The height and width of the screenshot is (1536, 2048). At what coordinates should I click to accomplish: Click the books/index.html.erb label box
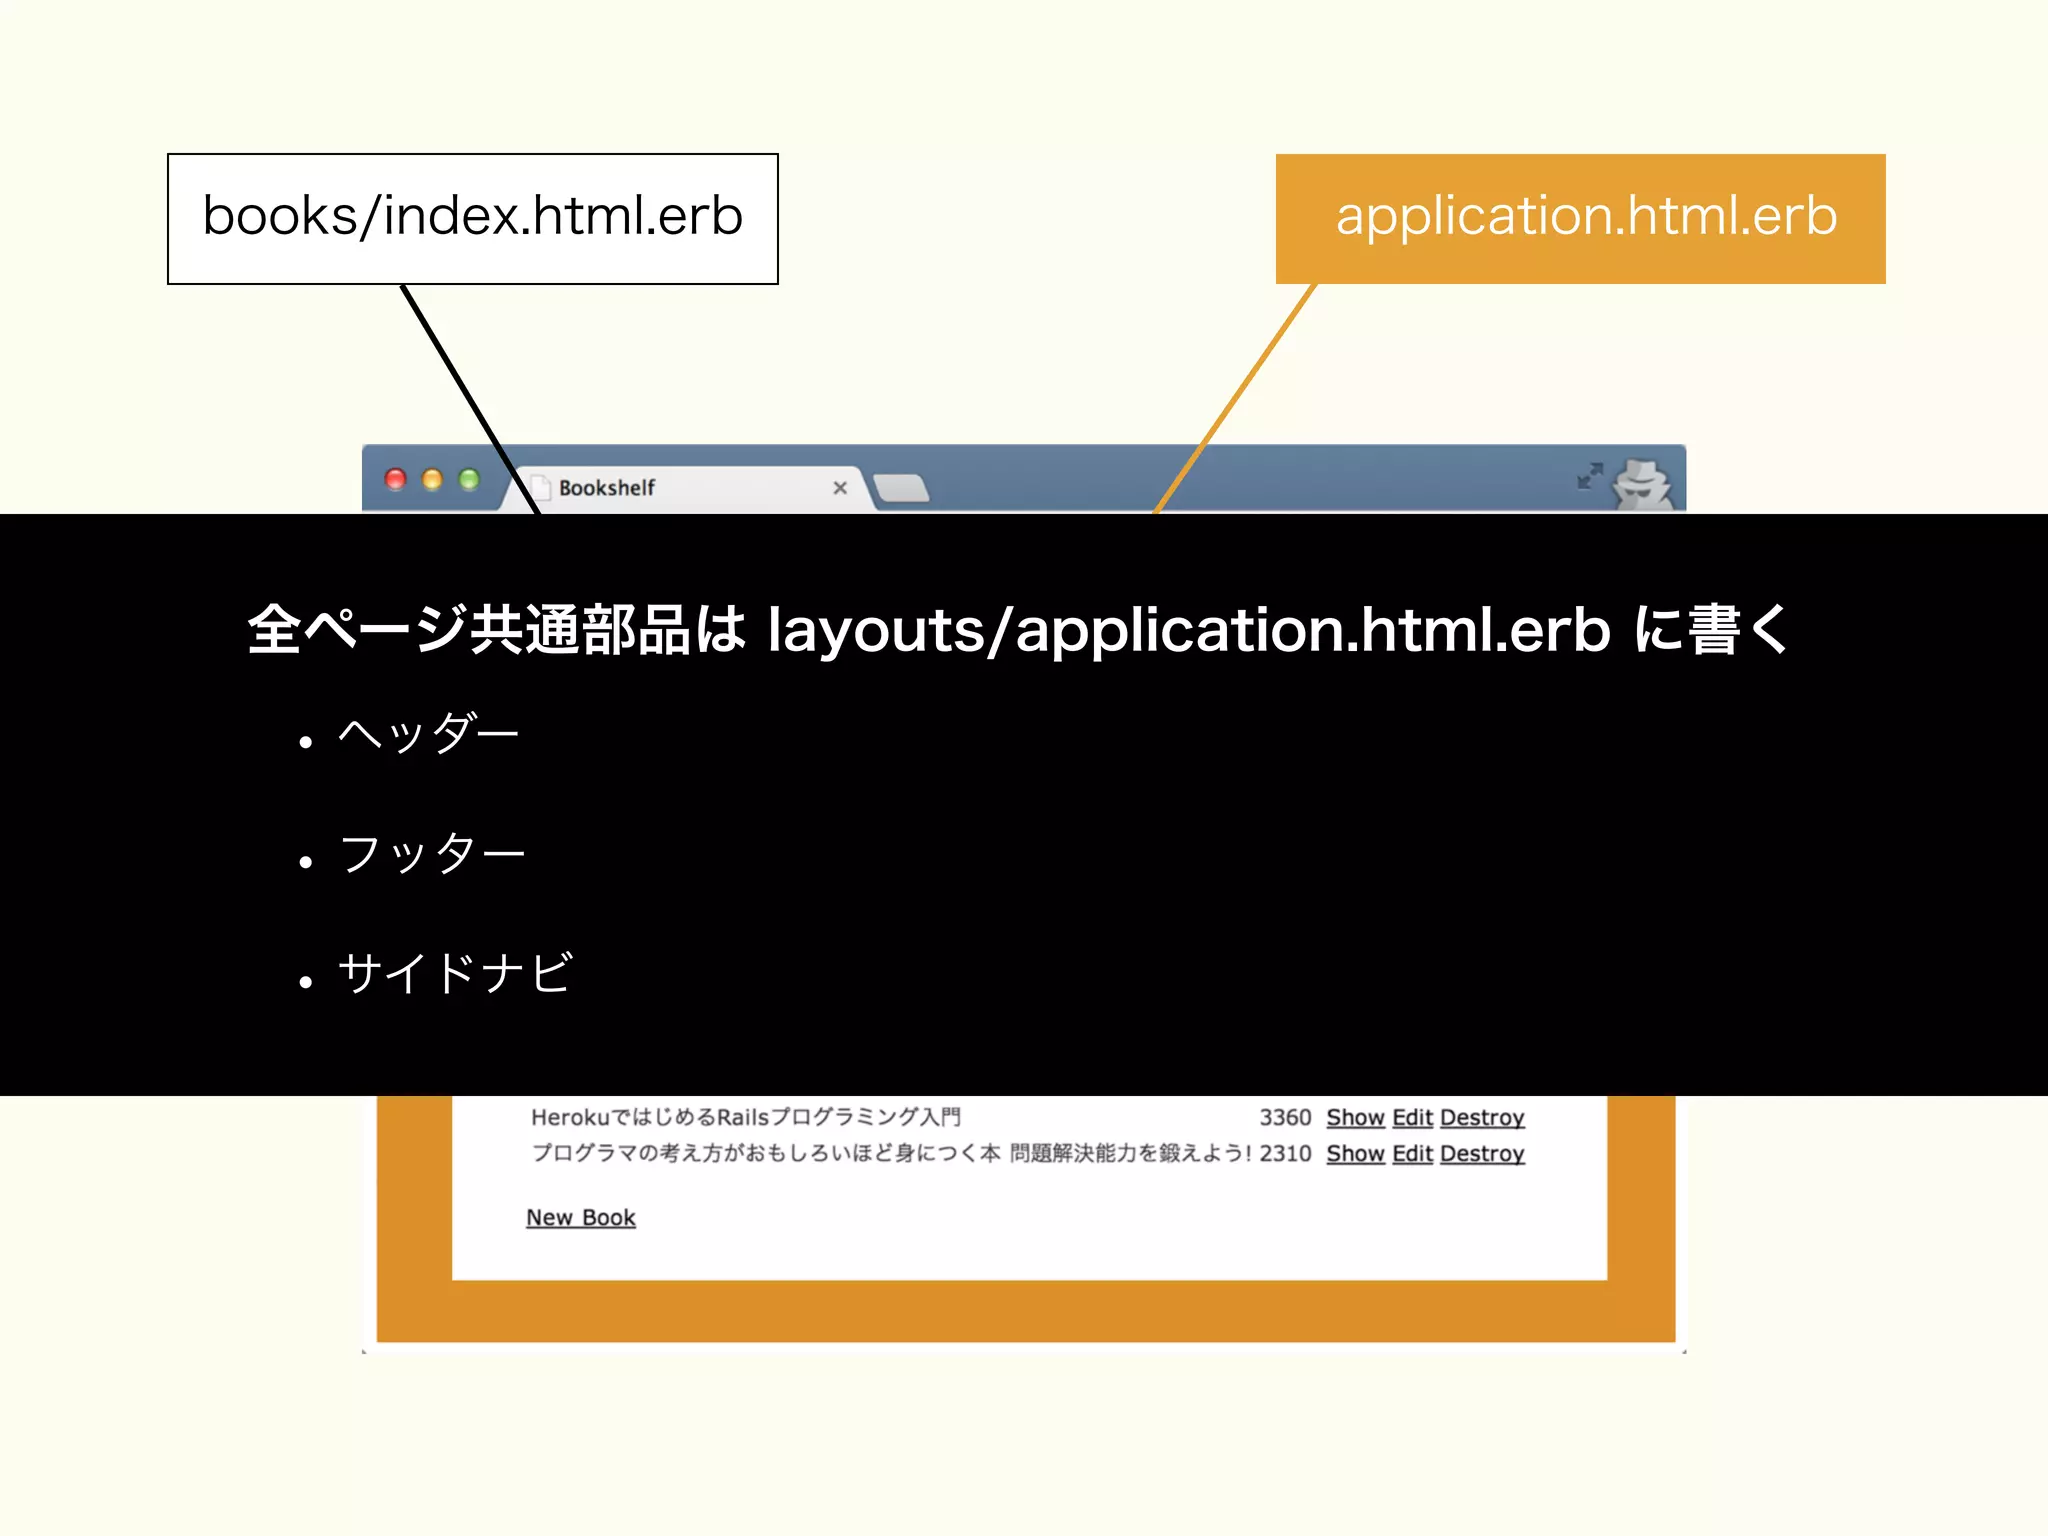(x=473, y=219)
